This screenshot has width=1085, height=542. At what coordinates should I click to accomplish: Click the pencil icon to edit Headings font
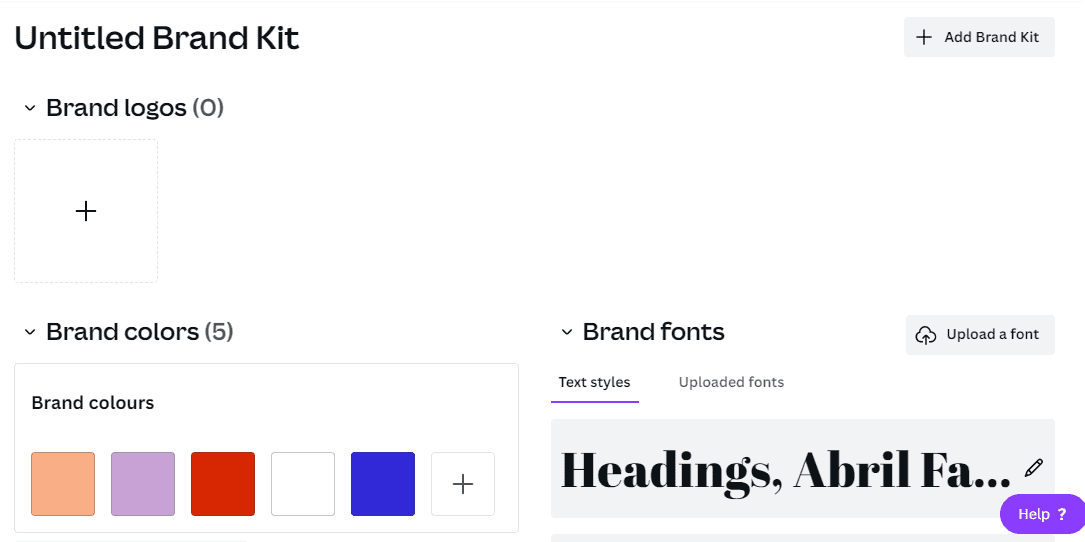(x=1034, y=468)
